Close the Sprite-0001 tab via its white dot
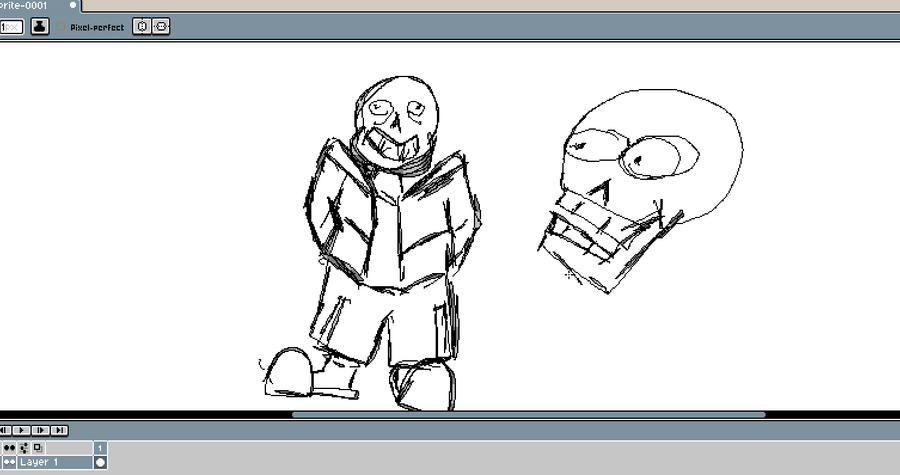 tap(73, 5)
